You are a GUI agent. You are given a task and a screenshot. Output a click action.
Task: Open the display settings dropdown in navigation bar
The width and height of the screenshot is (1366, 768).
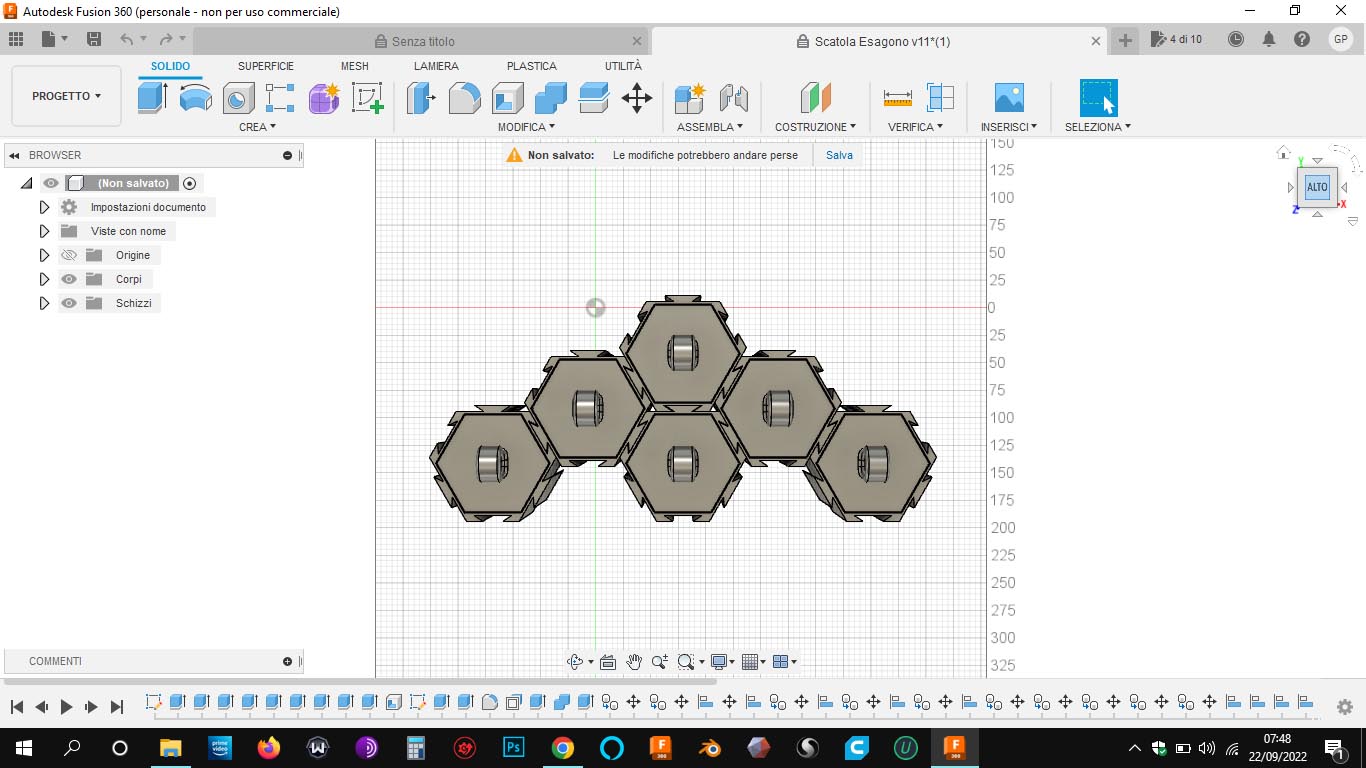click(x=731, y=661)
